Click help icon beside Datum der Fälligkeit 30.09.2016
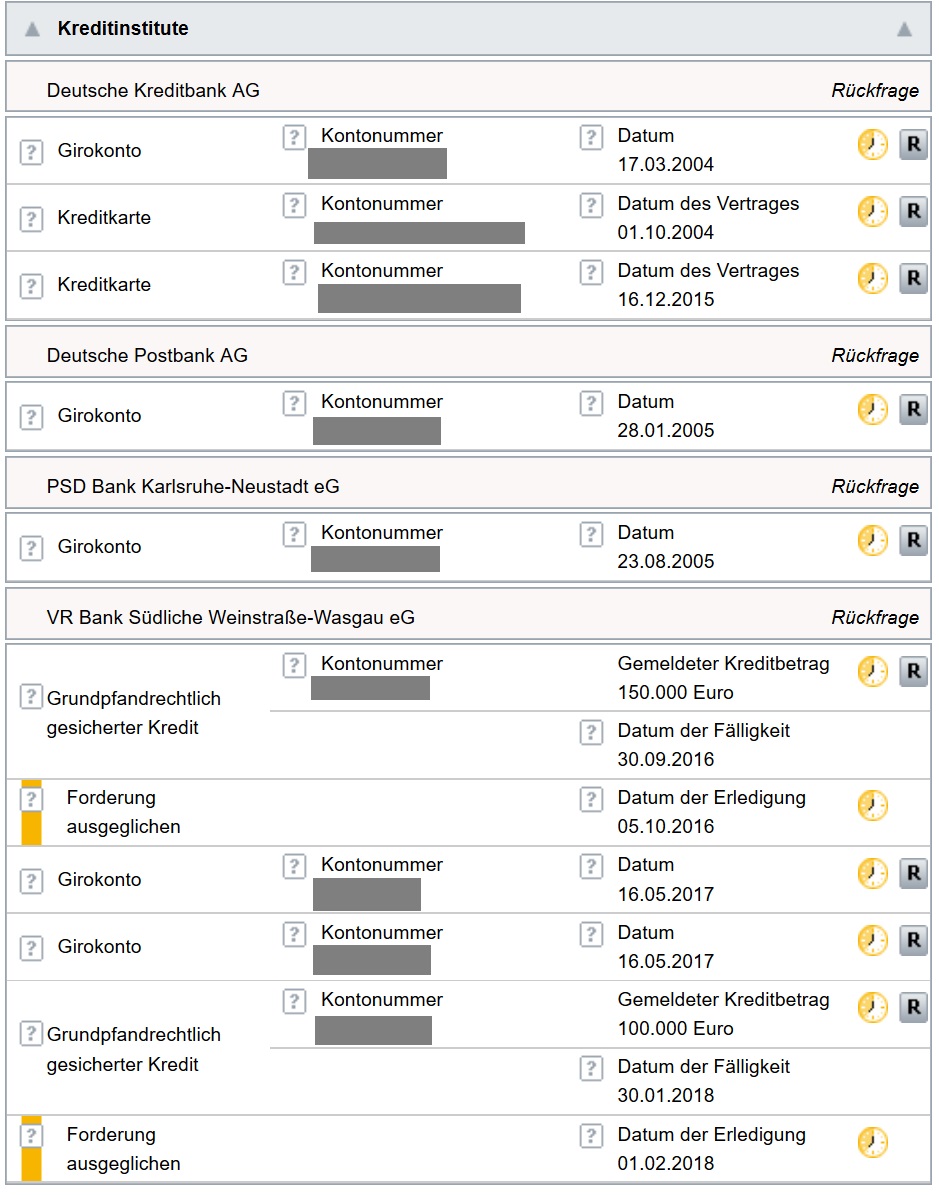The width and height of the screenshot is (939, 1195). coord(591,732)
